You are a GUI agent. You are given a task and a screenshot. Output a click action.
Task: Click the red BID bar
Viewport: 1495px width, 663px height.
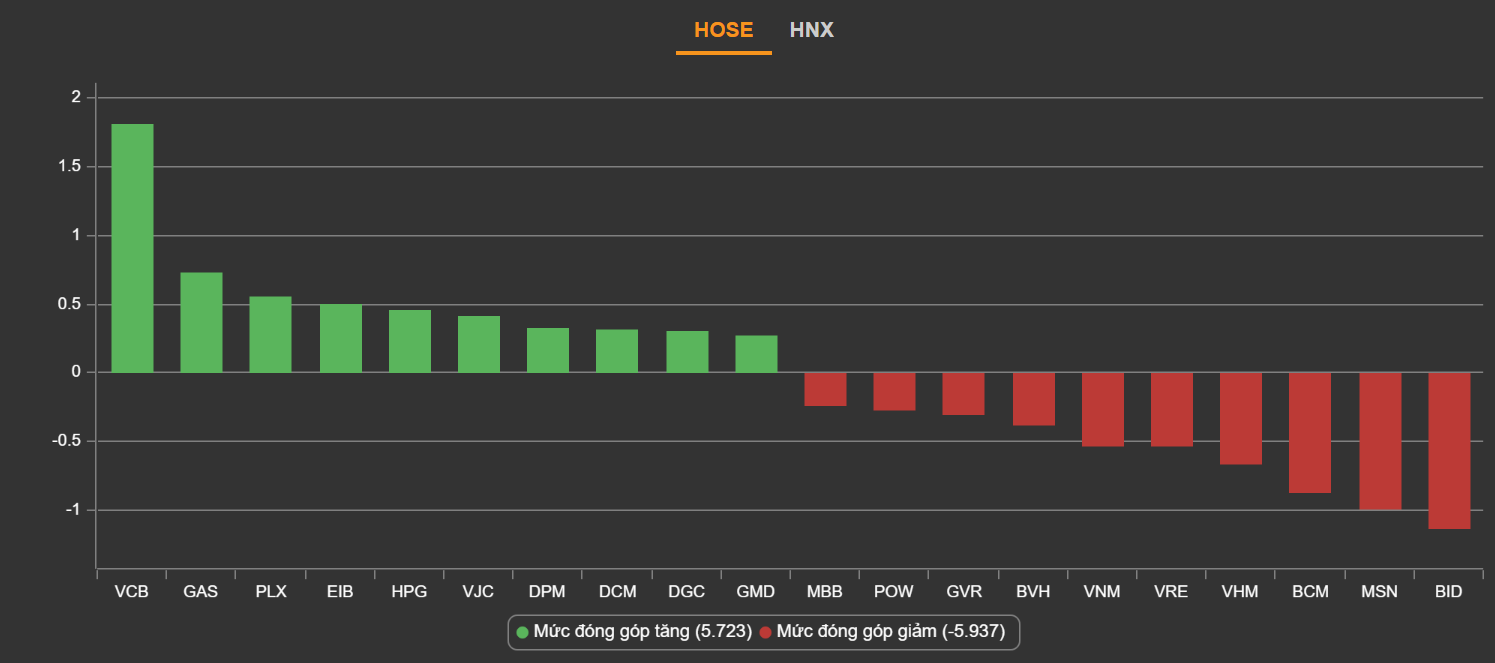1448,450
